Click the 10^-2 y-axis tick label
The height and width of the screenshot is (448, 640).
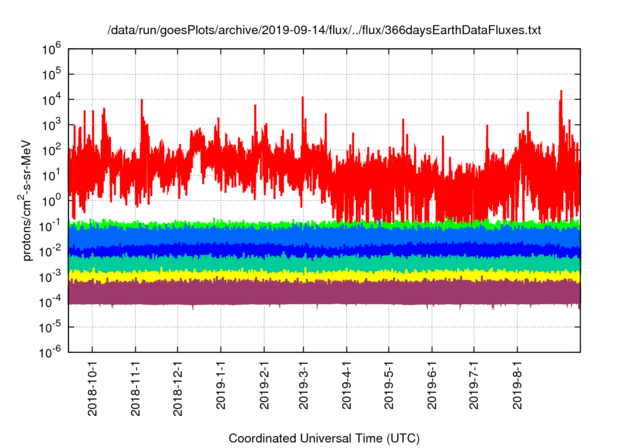tap(50, 252)
